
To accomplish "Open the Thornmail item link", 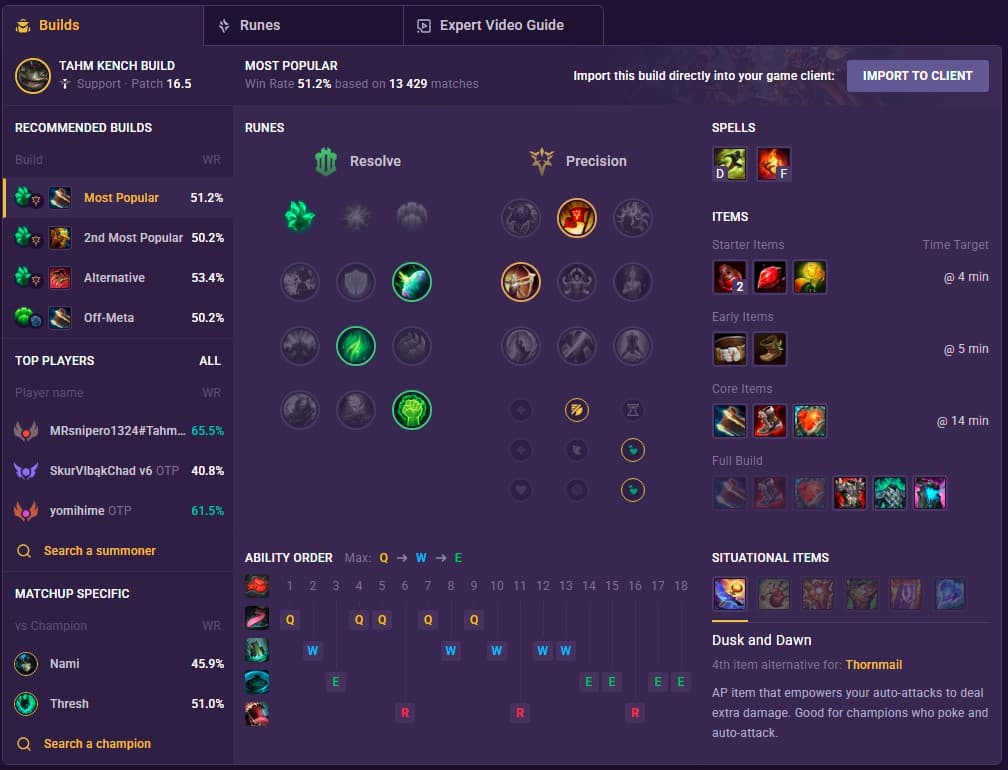I will 874,665.
